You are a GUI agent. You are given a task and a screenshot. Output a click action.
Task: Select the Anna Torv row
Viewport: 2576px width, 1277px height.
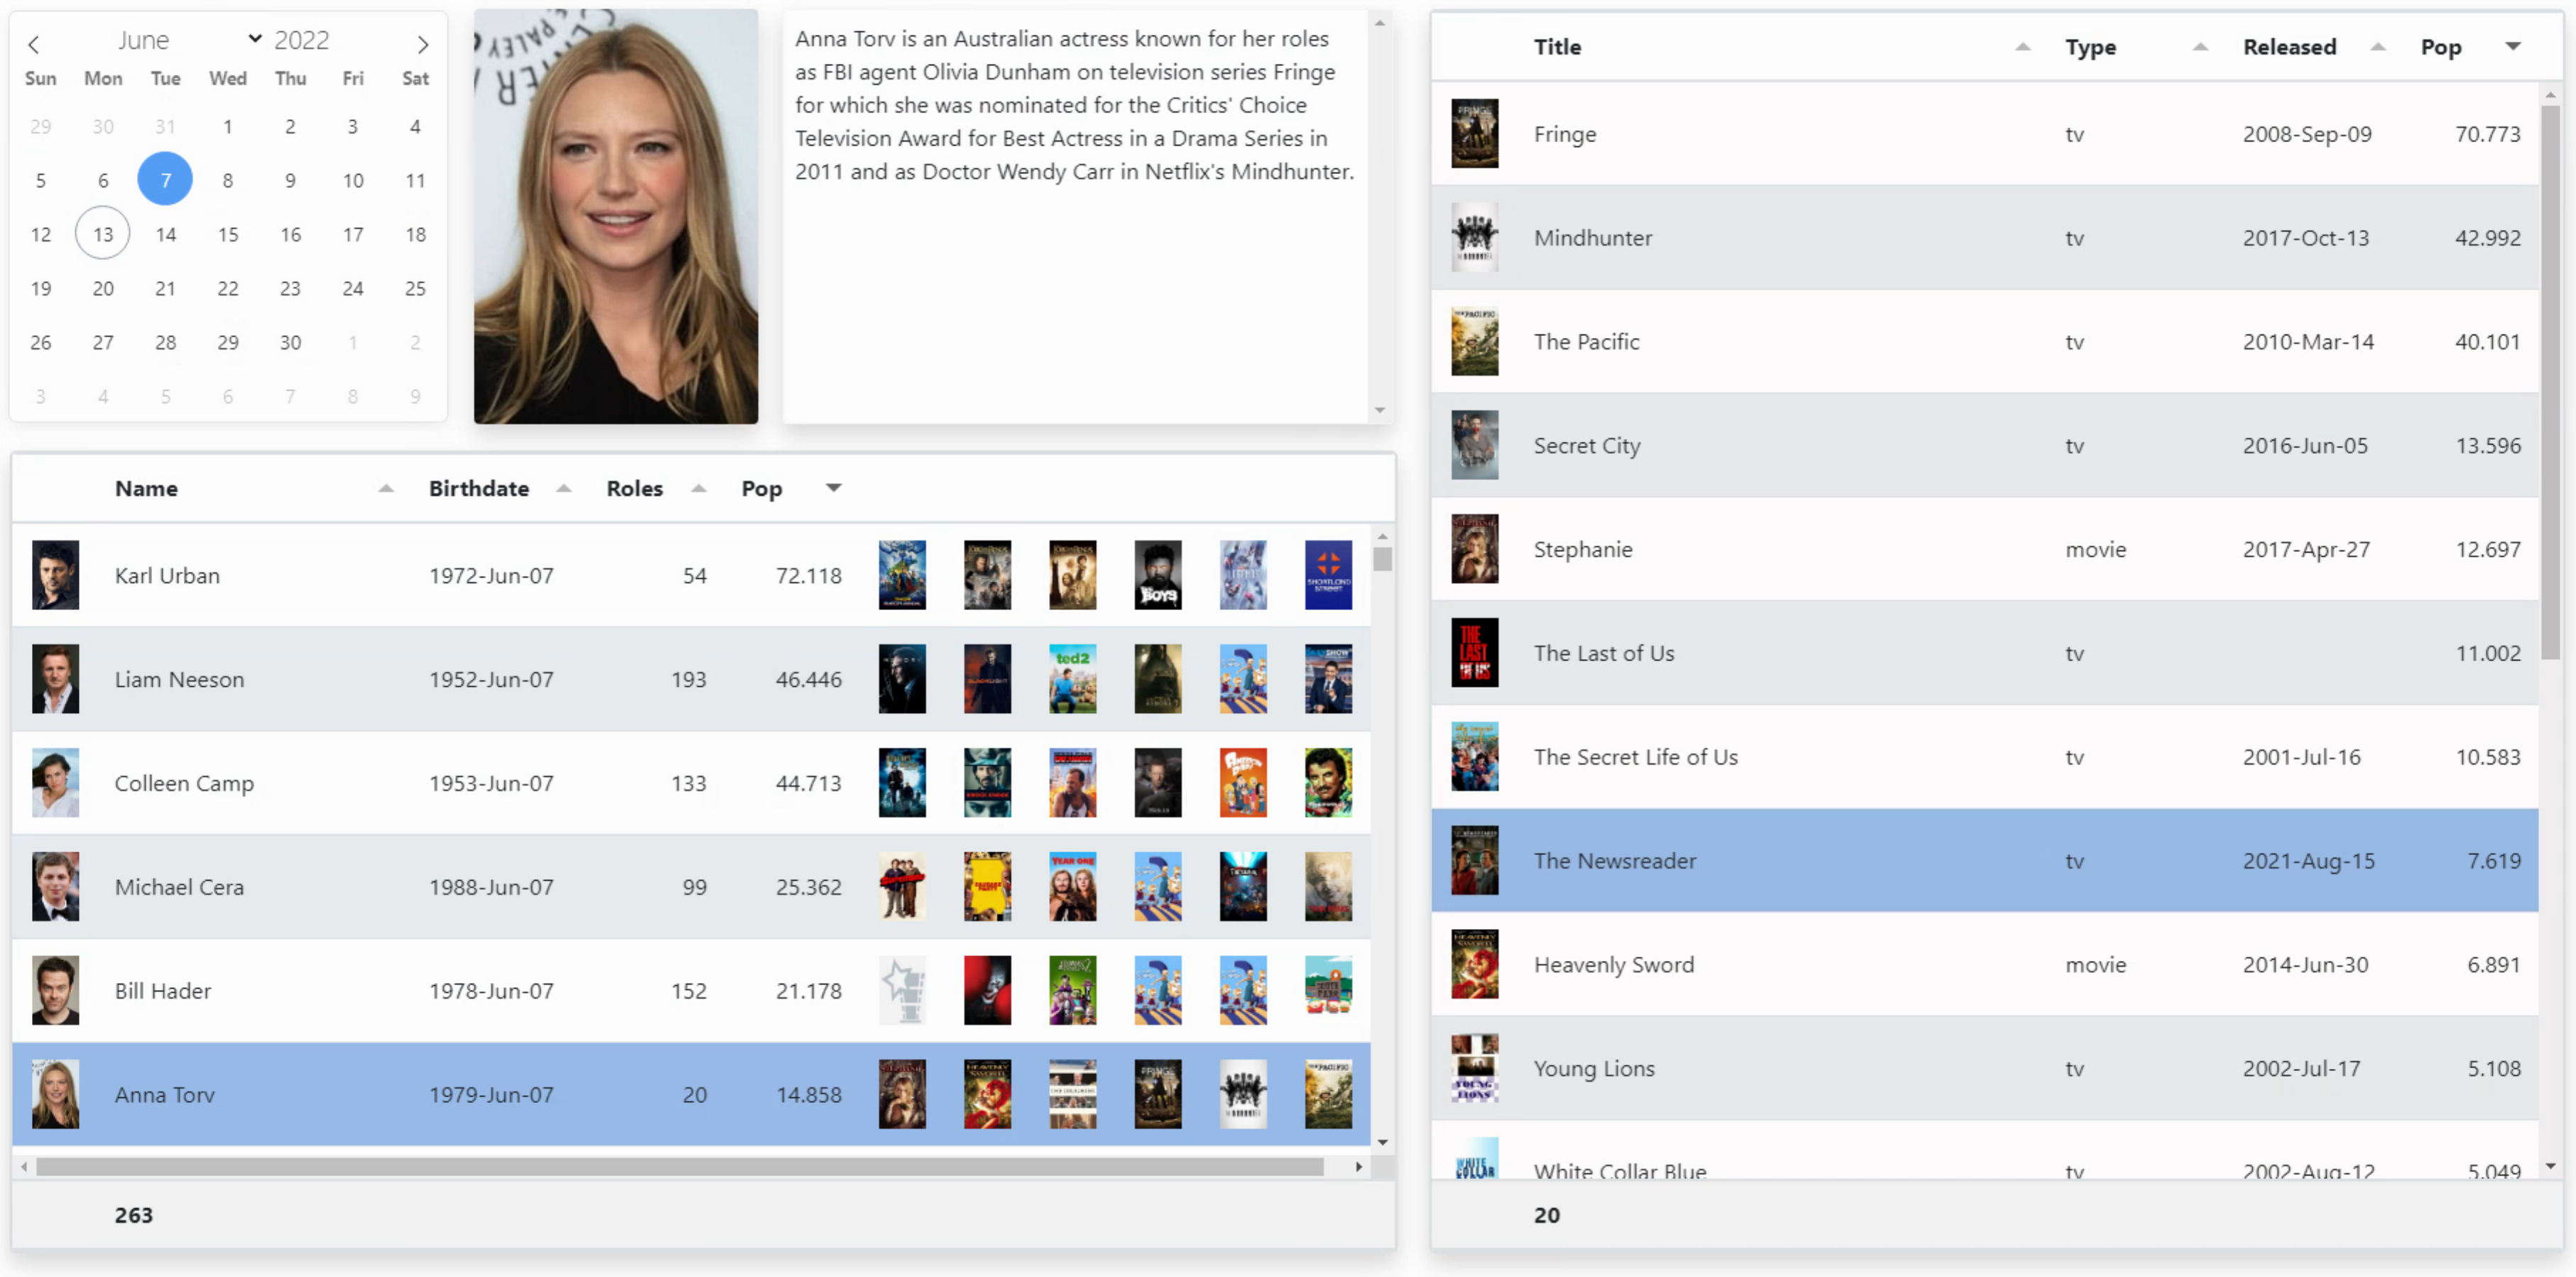(691, 1094)
